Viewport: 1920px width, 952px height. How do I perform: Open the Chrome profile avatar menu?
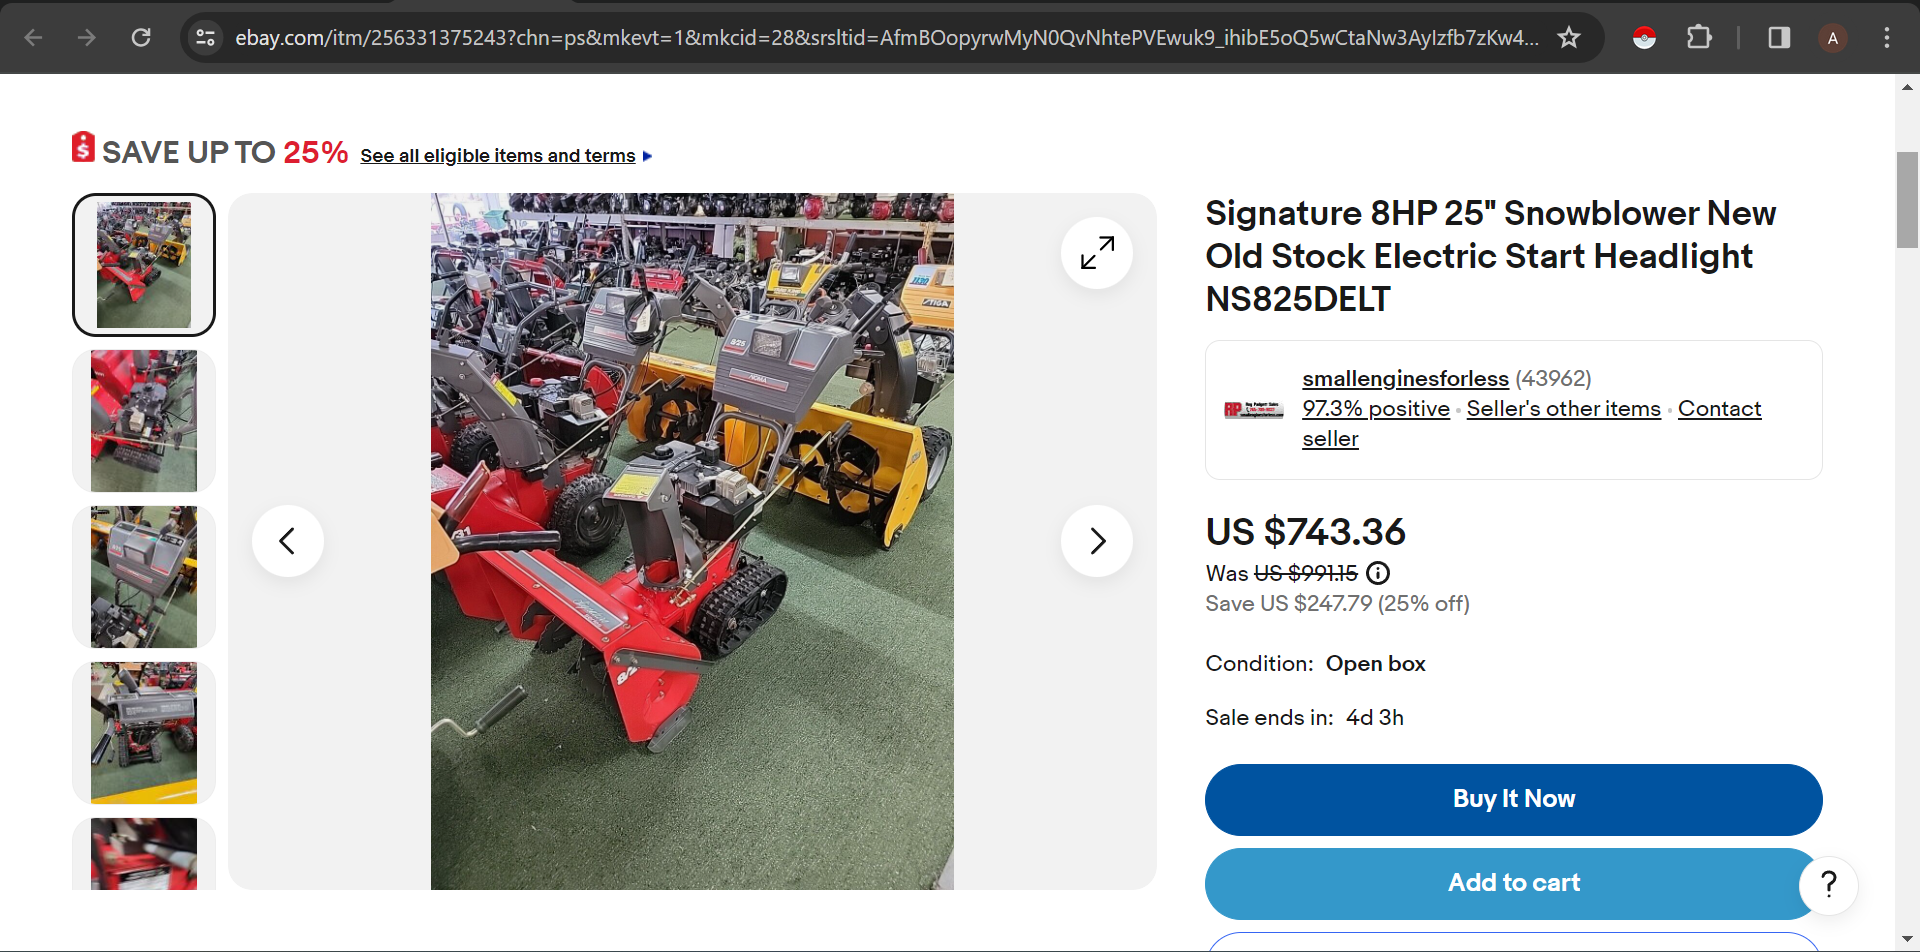[x=1832, y=38]
